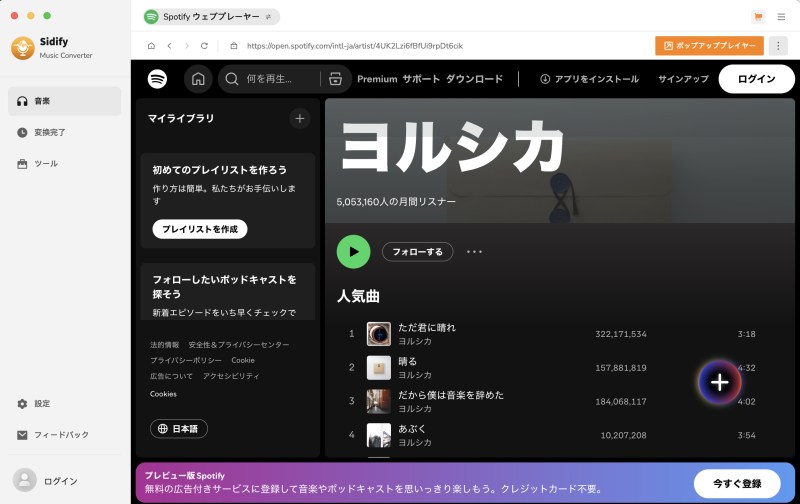
Task: Open the vertical three-dot menu by popup player
Action: click(x=778, y=46)
